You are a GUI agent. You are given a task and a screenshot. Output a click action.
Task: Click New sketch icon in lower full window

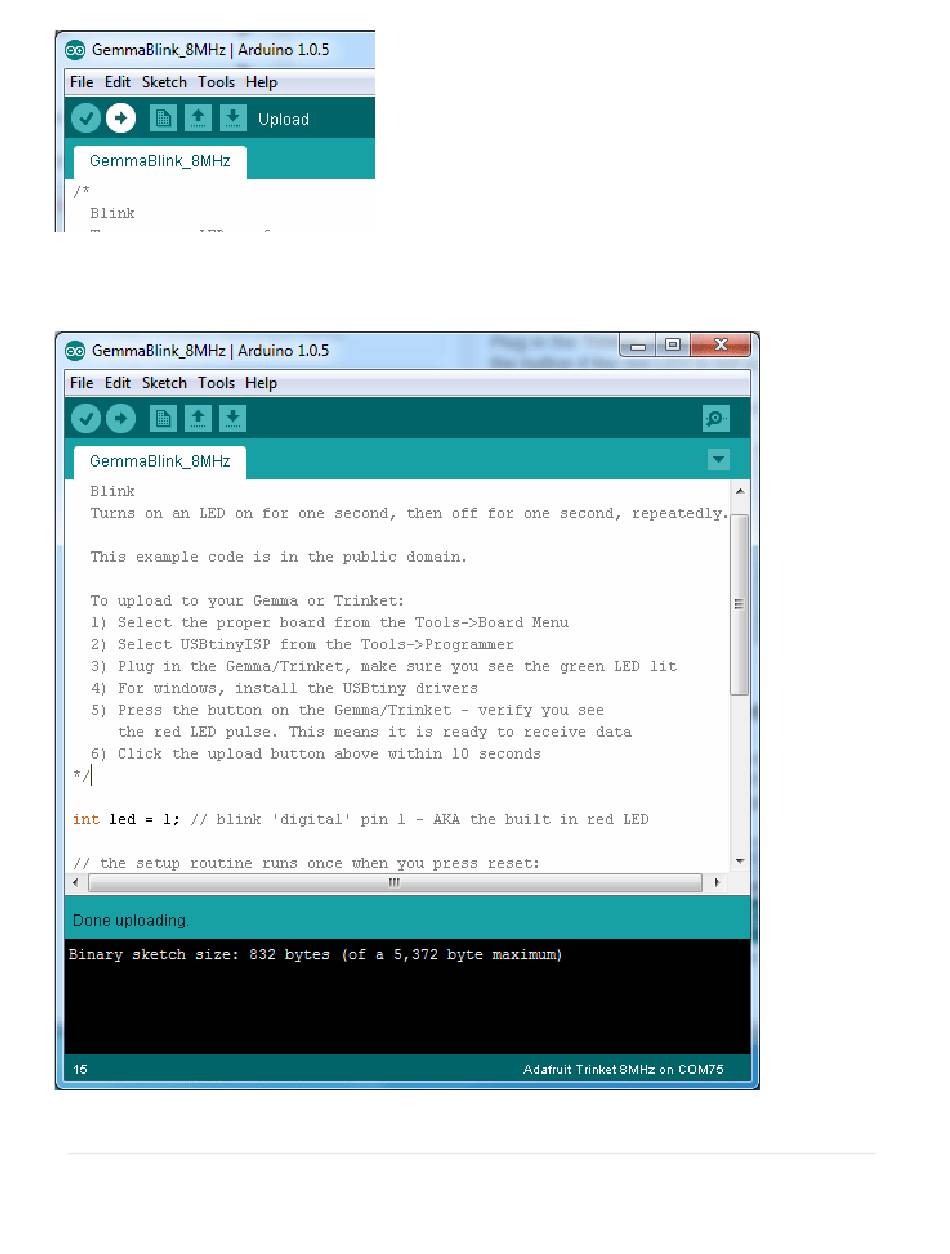click(x=163, y=418)
